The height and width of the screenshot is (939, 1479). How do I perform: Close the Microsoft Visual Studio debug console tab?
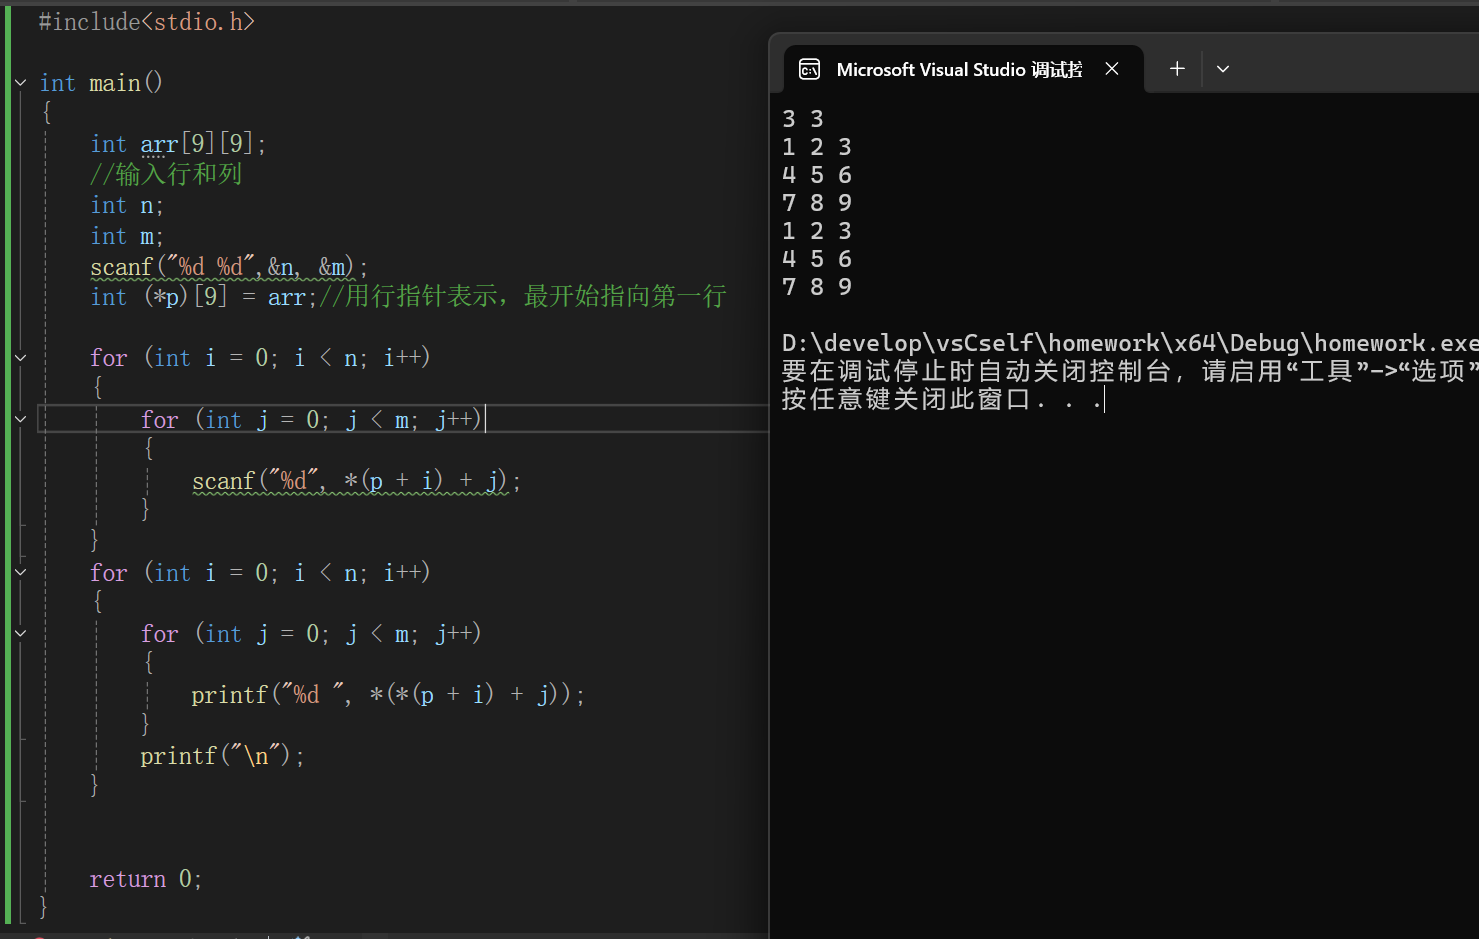pos(1112,69)
